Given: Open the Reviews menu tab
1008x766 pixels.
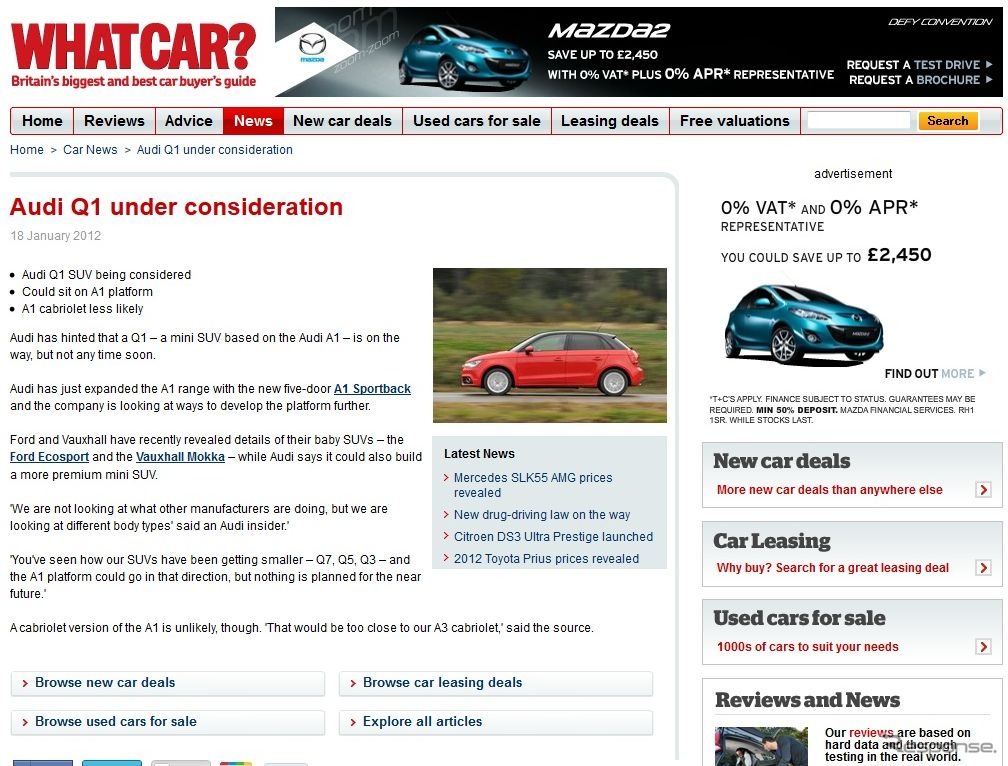Looking at the screenshot, I should click(114, 121).
